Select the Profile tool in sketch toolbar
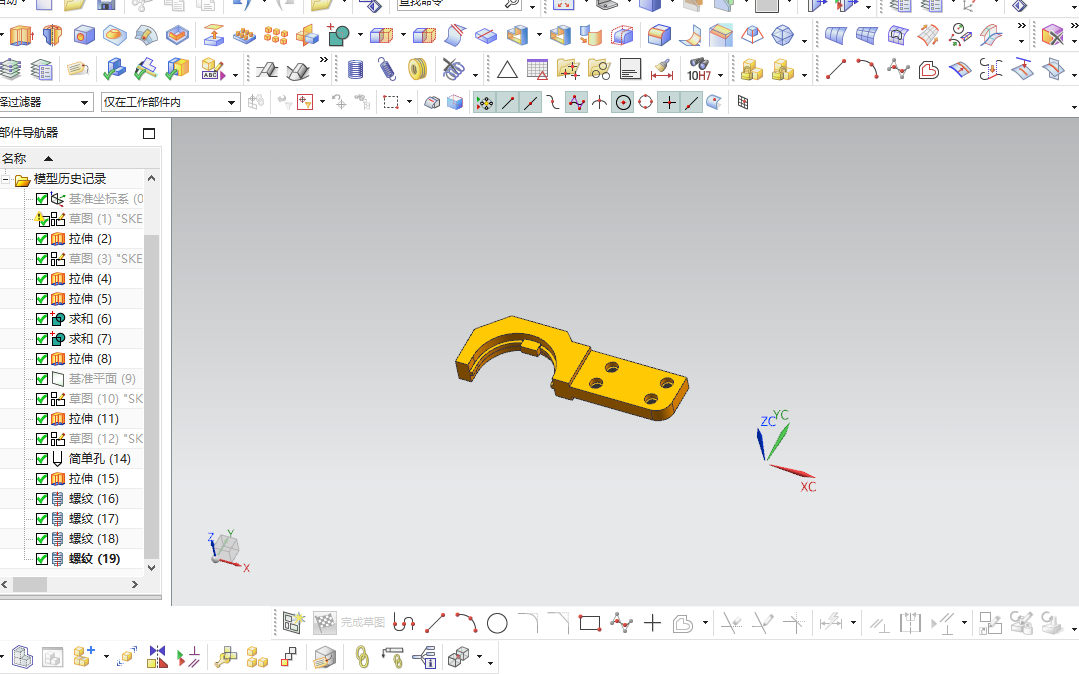The height and width of the screenshot is (674, 1079). pyautogui.click(x=404, y=624)
